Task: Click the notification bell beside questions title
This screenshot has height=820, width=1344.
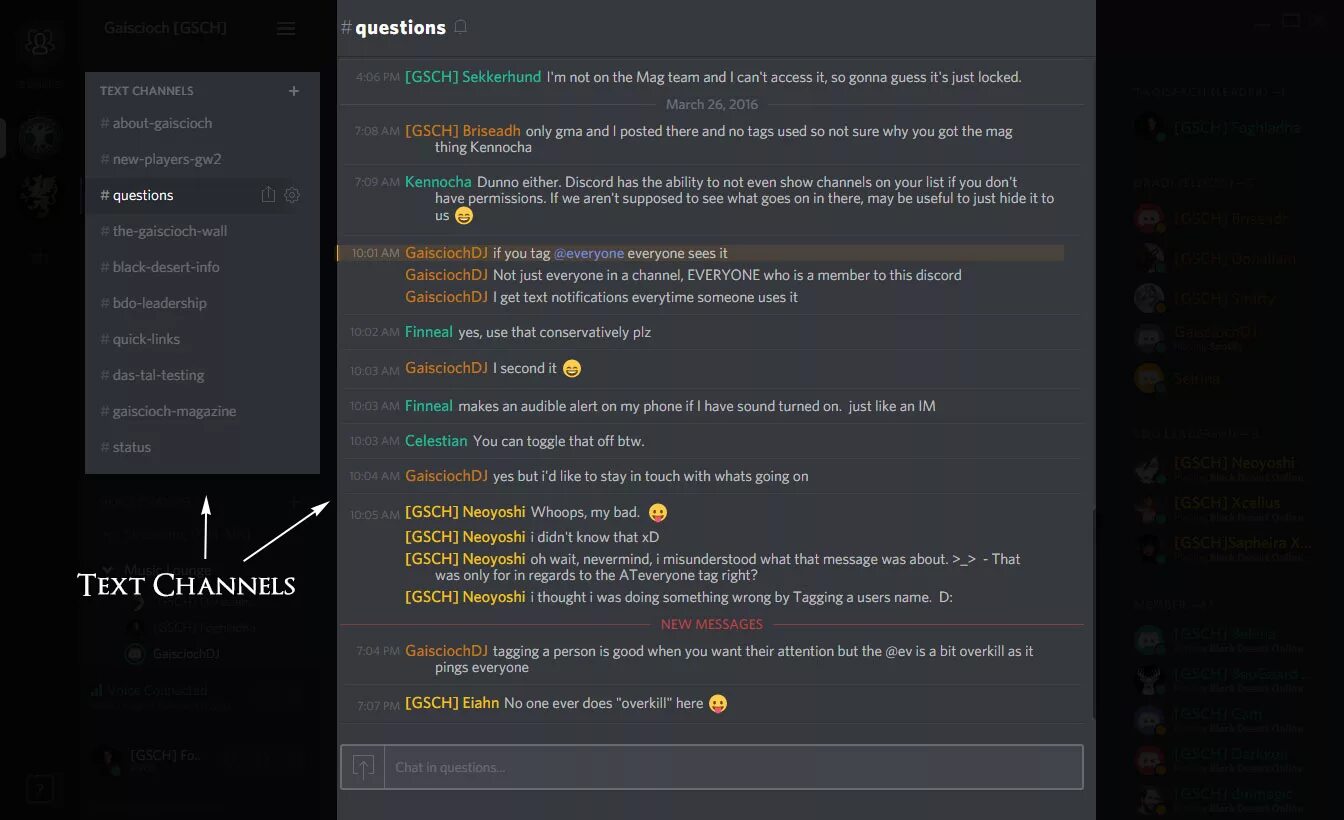Action: tap(460, 27)
